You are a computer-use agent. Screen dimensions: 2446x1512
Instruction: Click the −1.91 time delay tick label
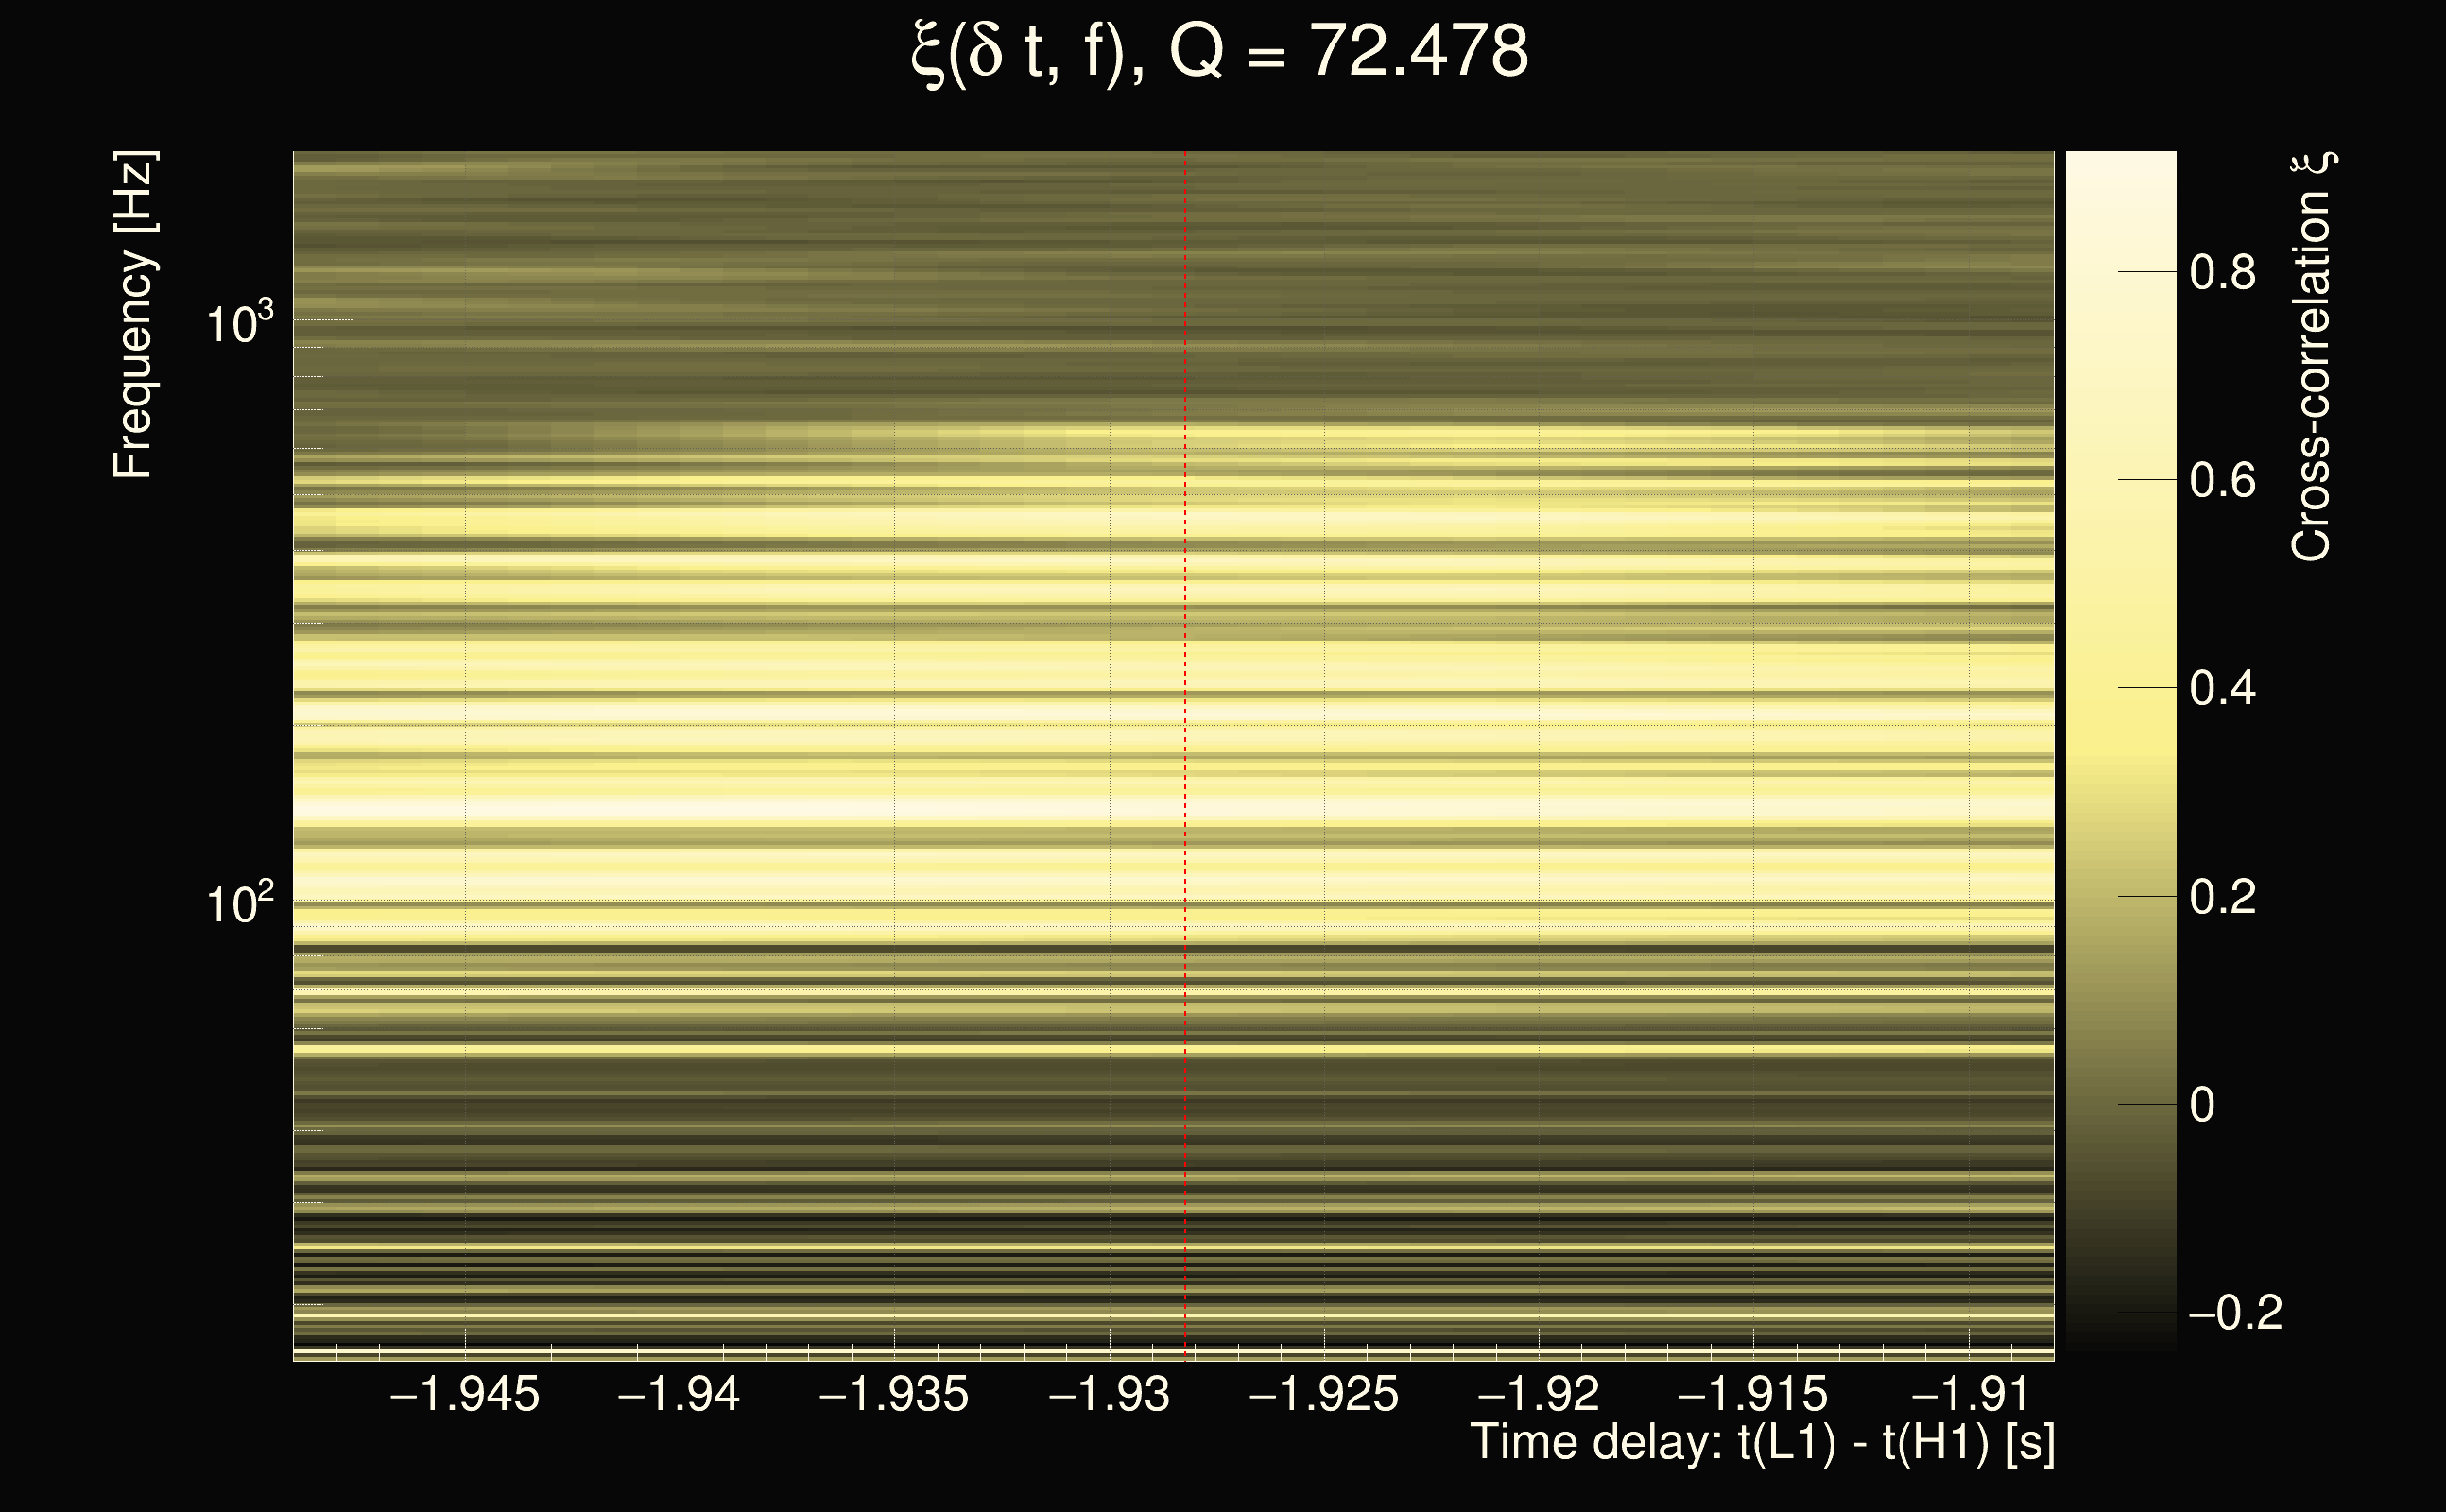[x=1968, y=1394]
